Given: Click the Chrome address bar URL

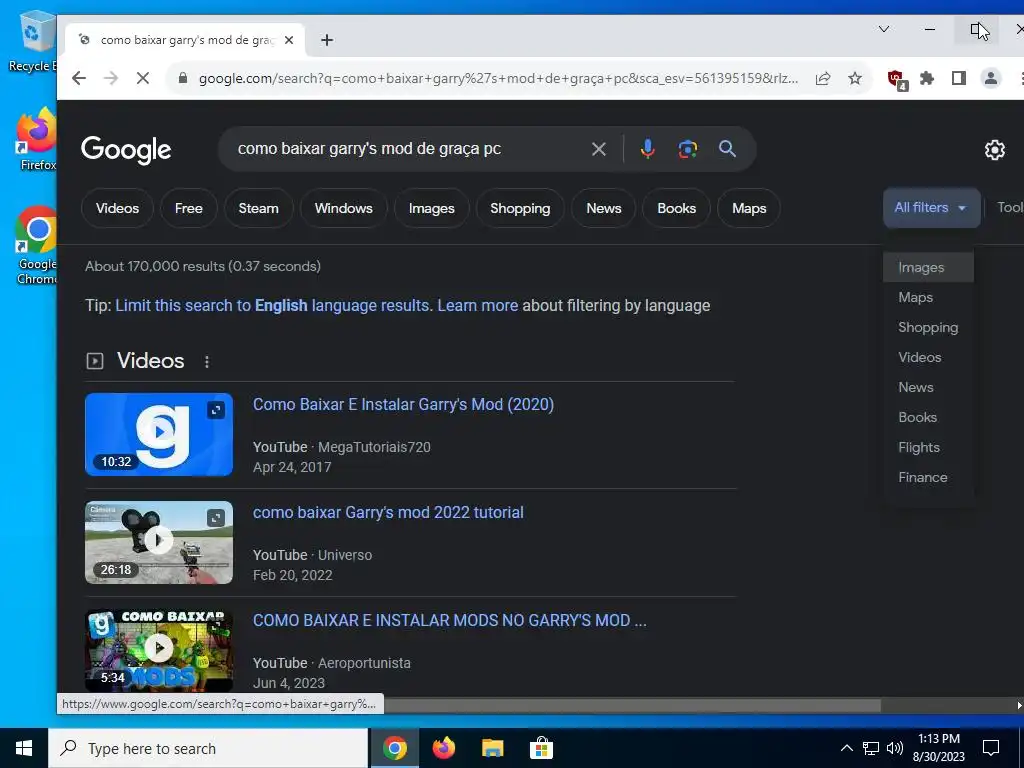Looking at the screenshot, I should (x=498, y=78).
